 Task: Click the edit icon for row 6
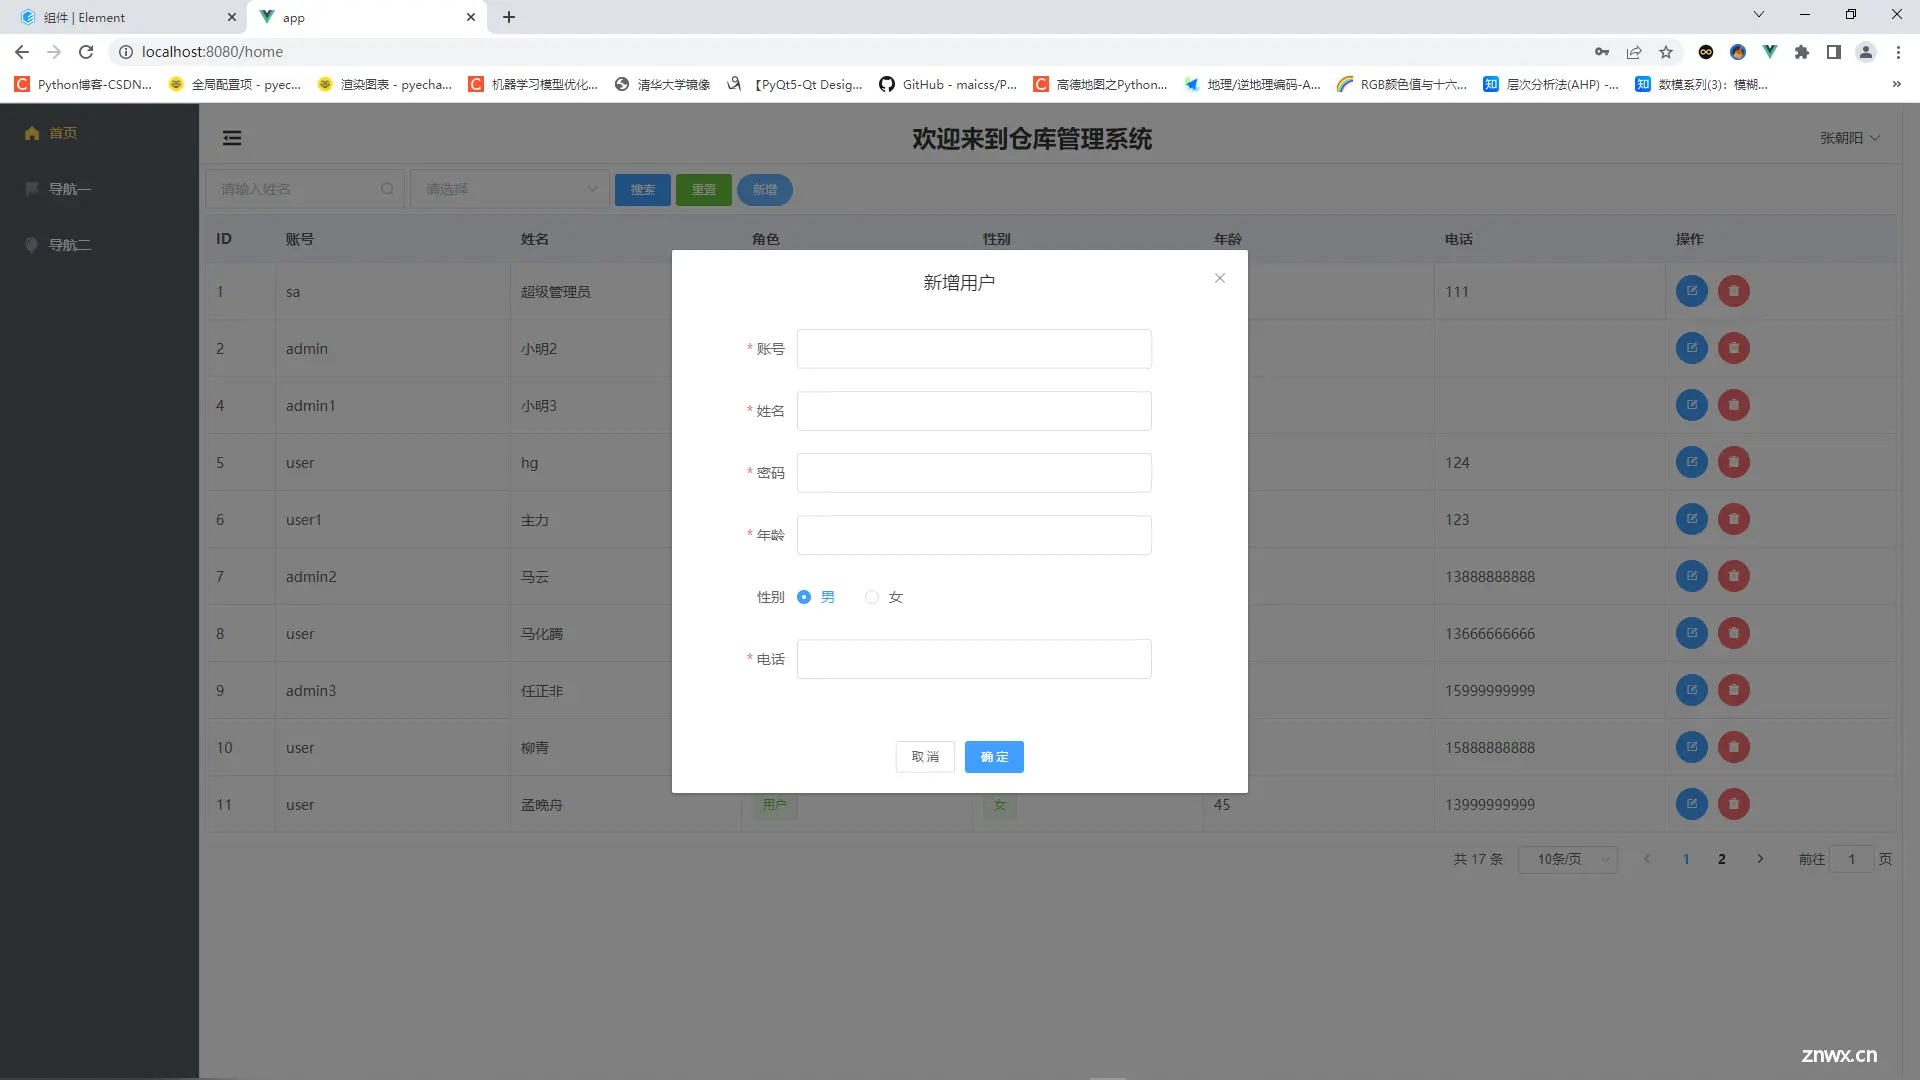tap(1692, 518)
